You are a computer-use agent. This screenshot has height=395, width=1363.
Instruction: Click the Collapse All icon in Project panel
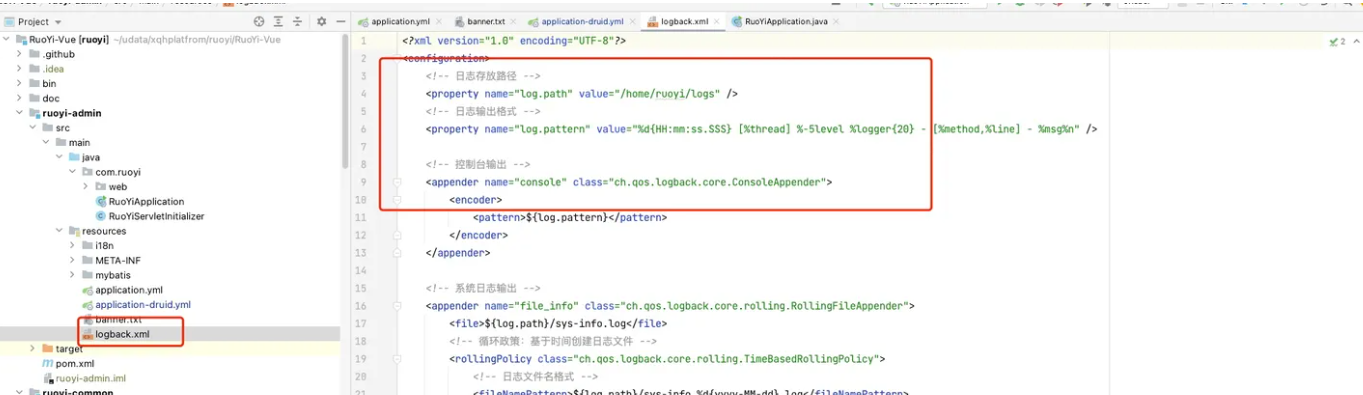tap(298, 21)
